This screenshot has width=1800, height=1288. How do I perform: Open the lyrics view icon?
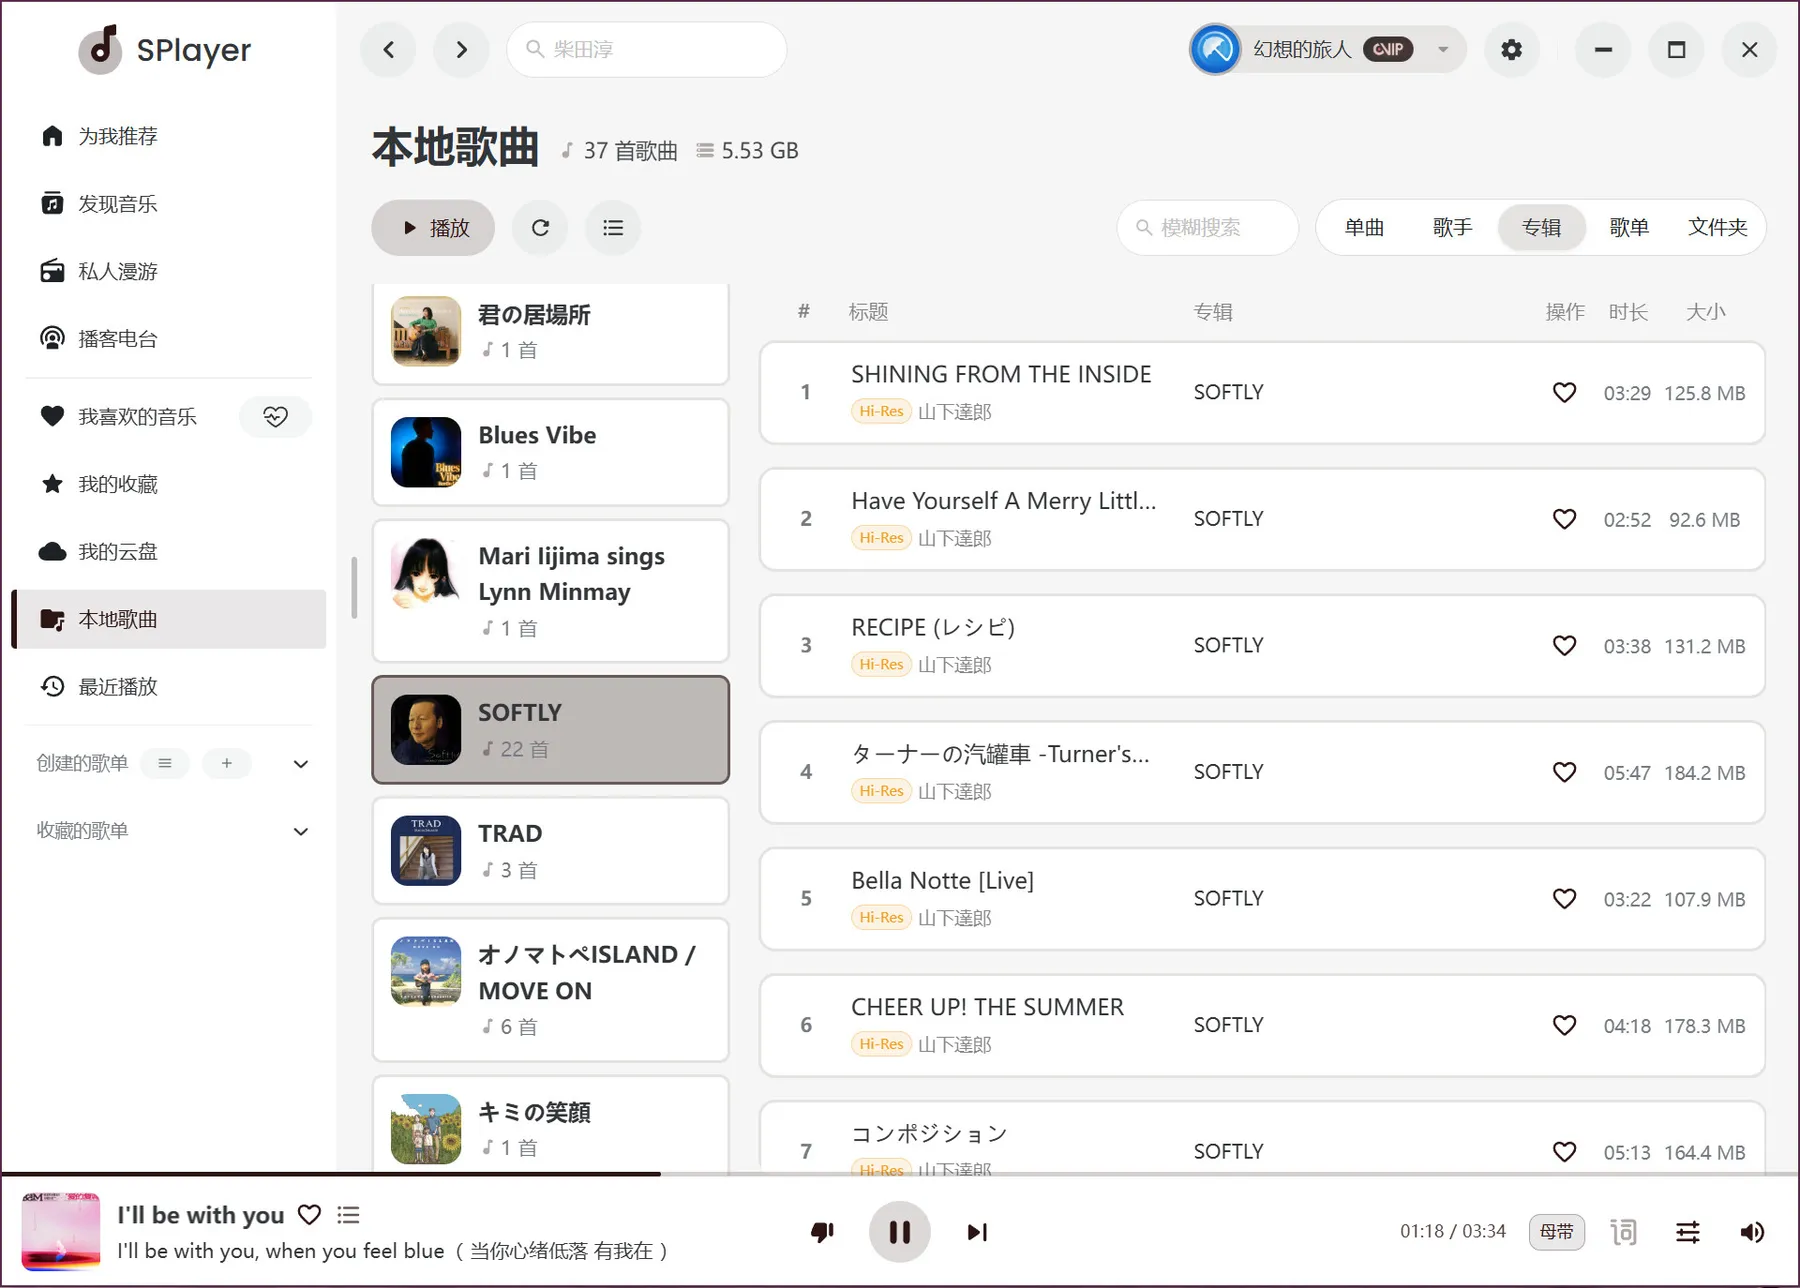[x=1624, y=1232]
